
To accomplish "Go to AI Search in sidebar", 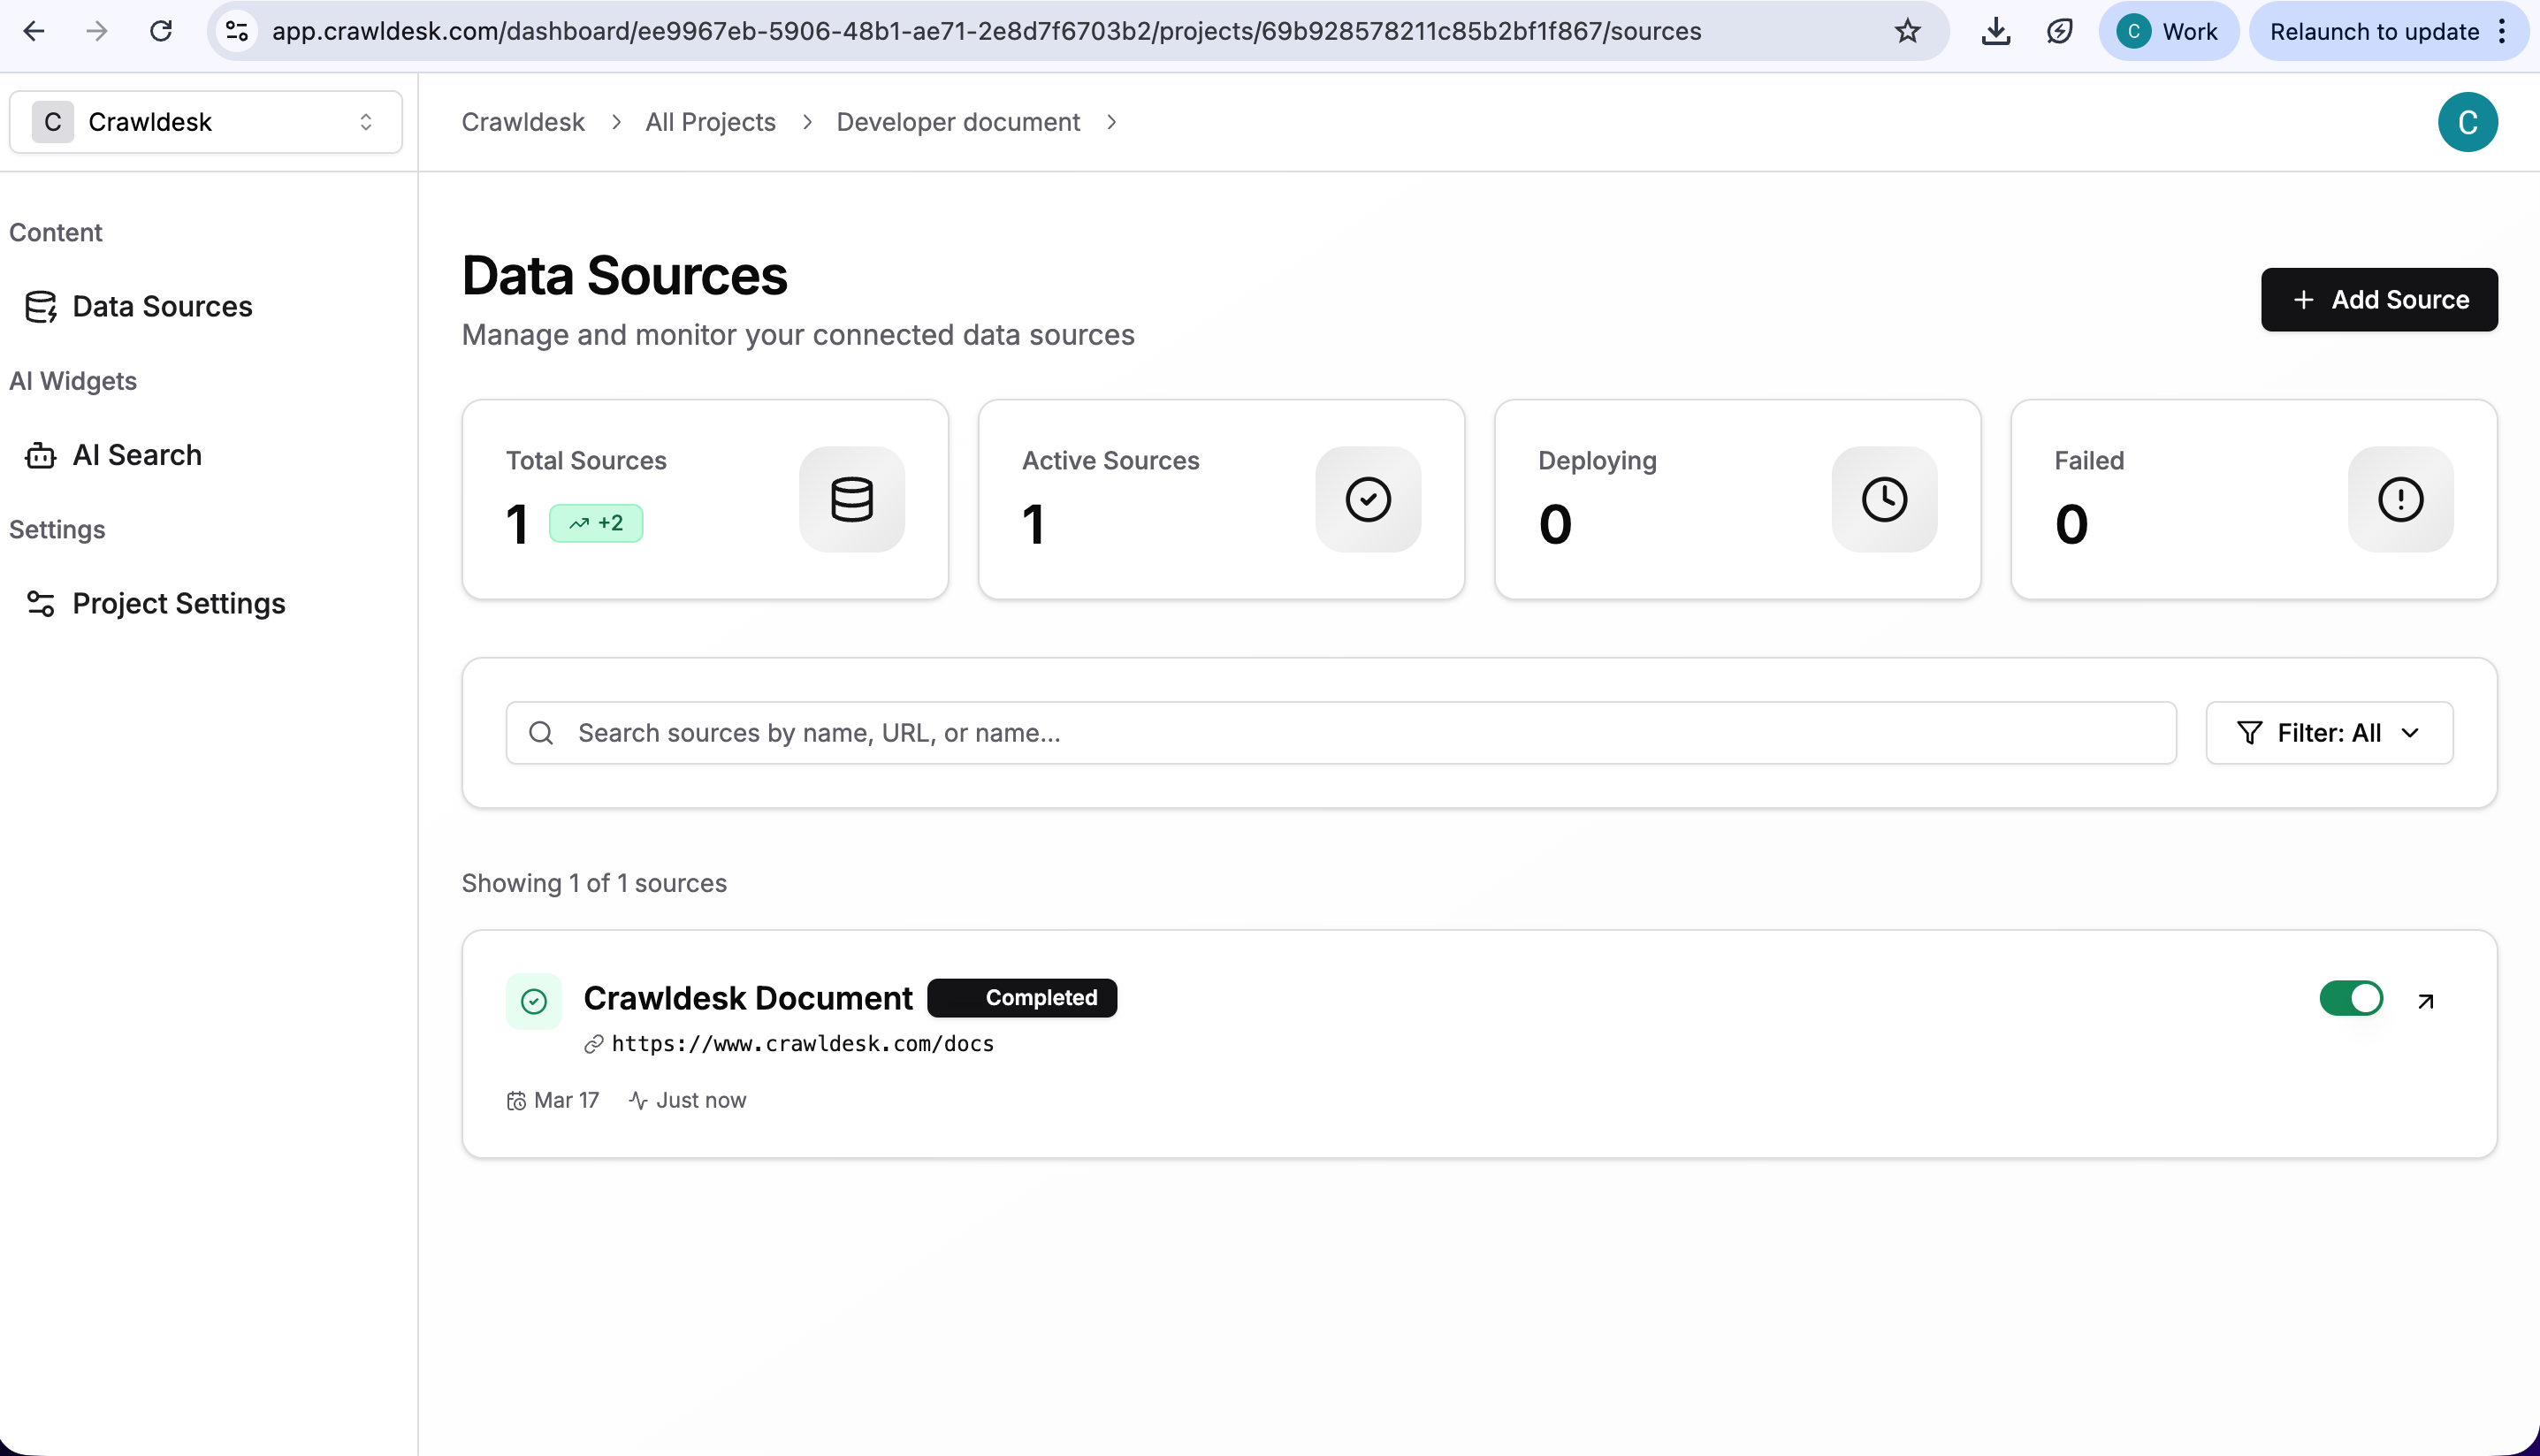I will pos(137,455).
